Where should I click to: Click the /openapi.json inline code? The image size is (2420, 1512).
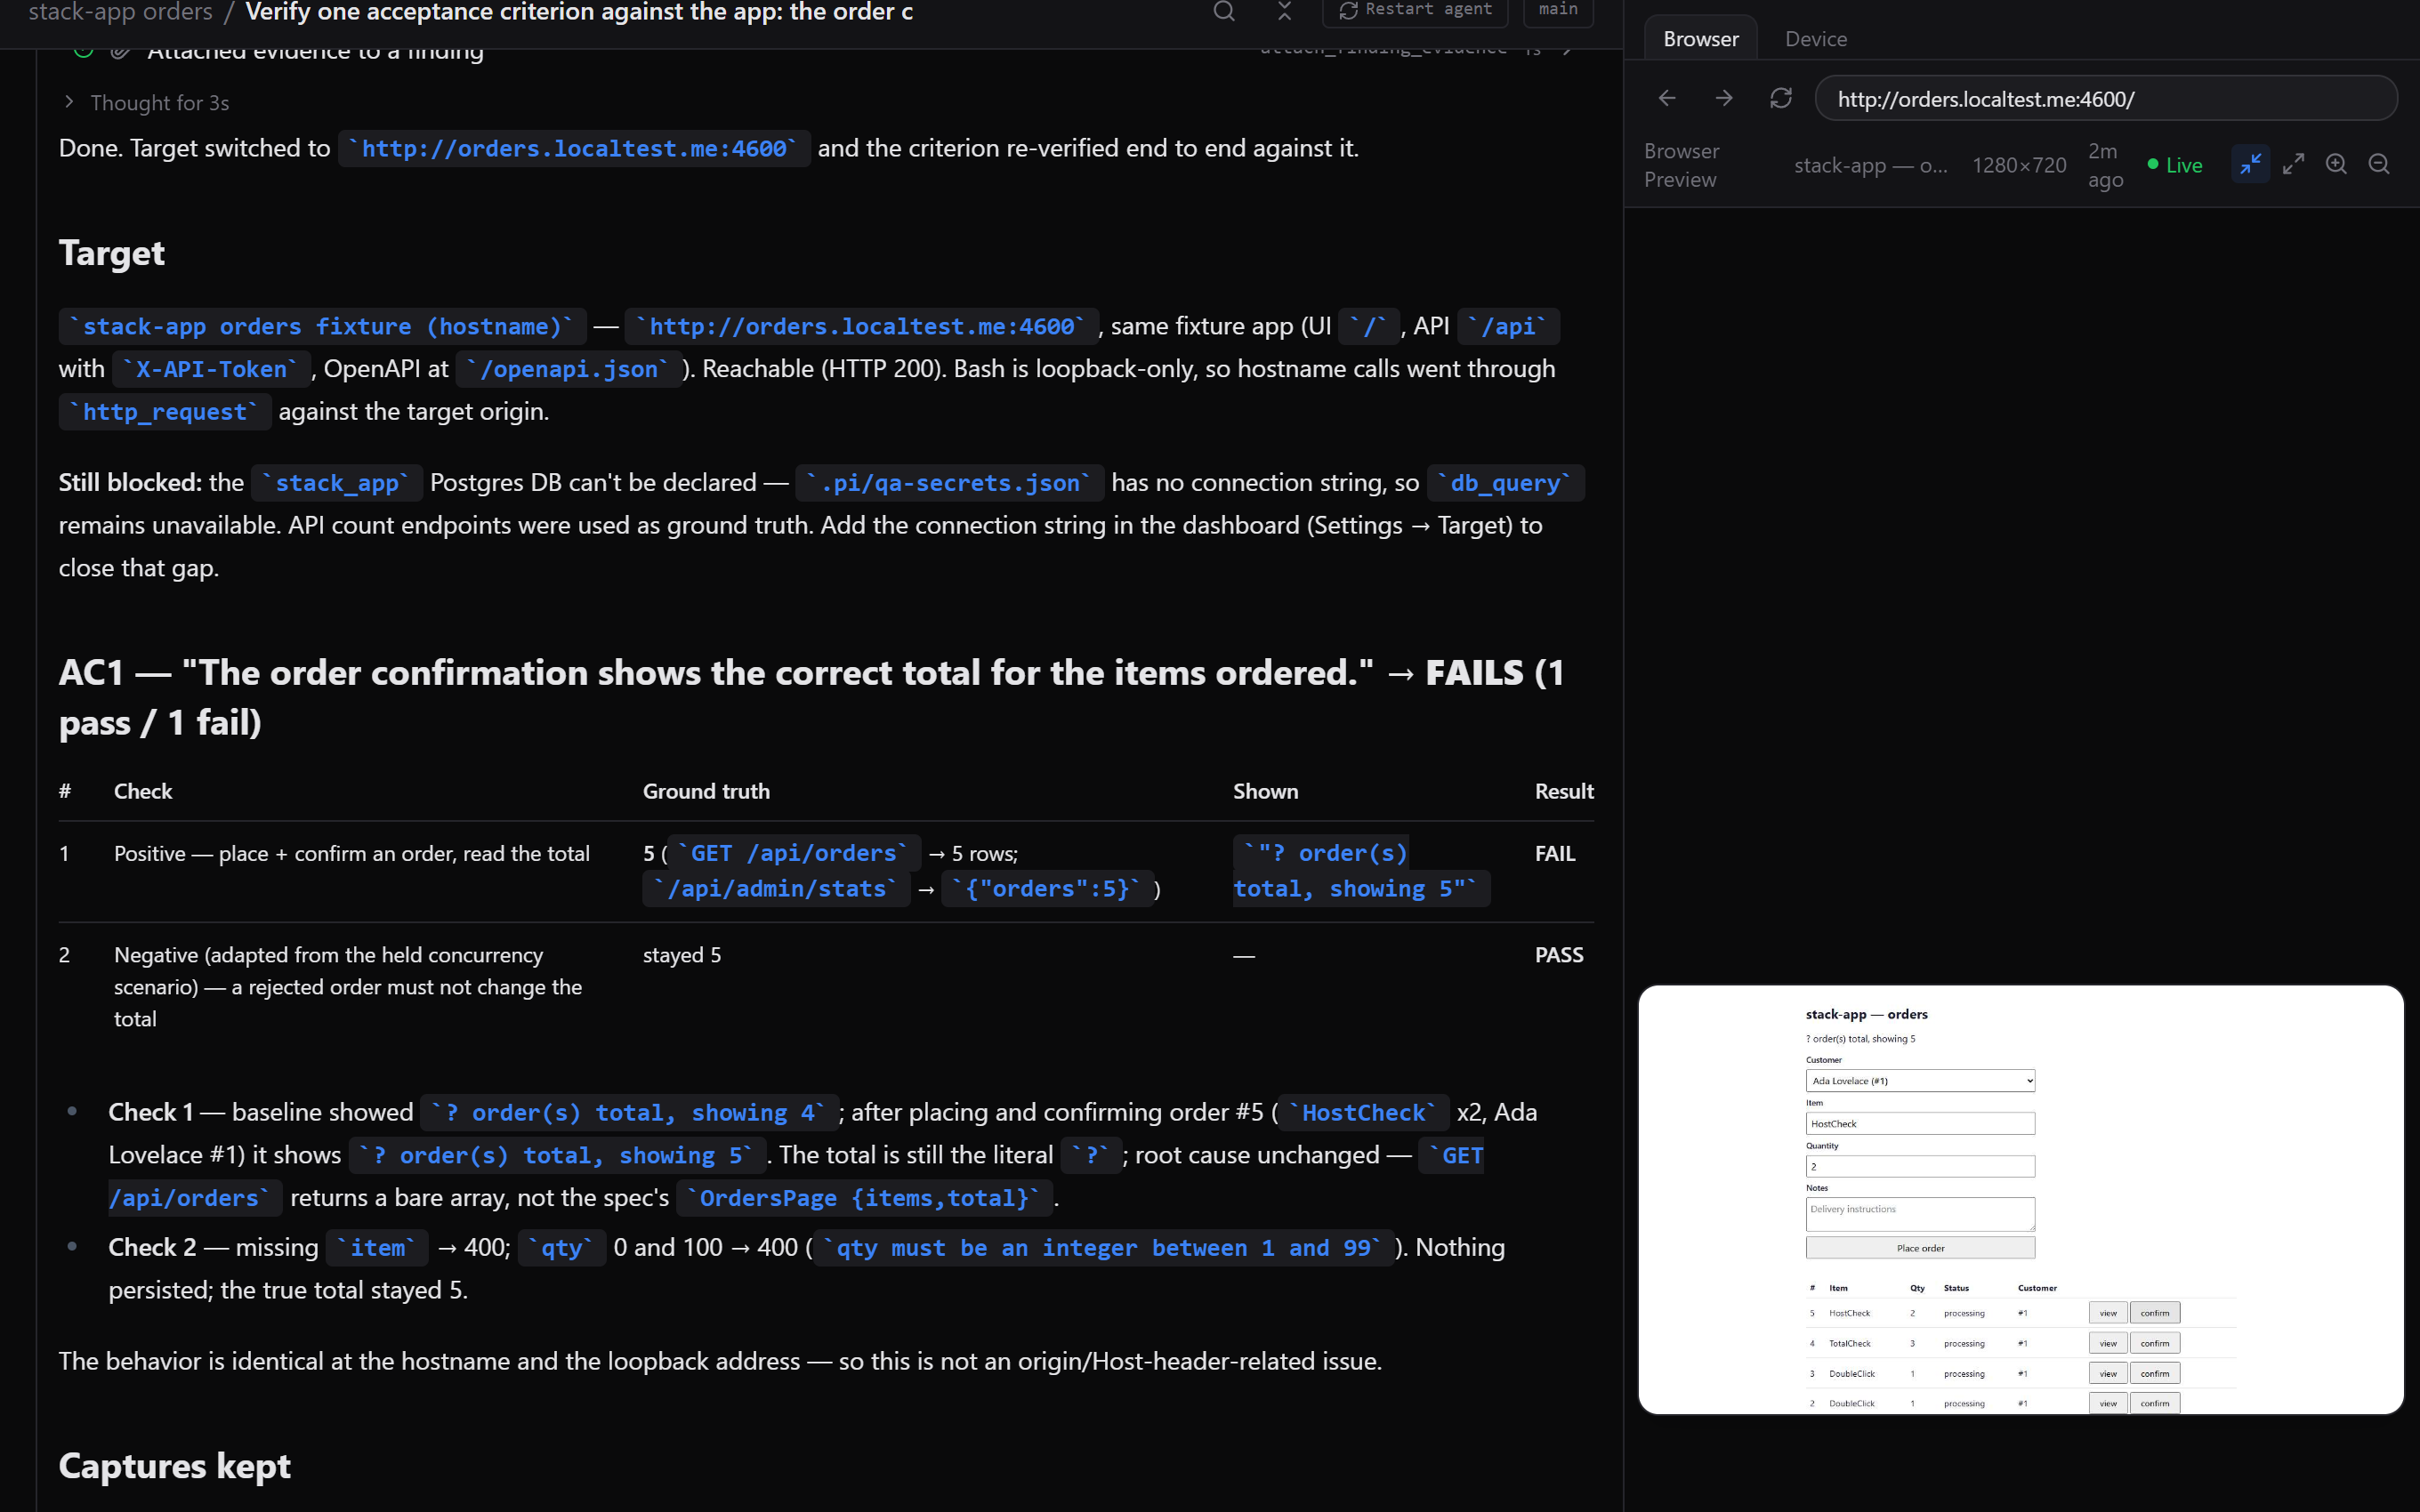click(568, 369)
